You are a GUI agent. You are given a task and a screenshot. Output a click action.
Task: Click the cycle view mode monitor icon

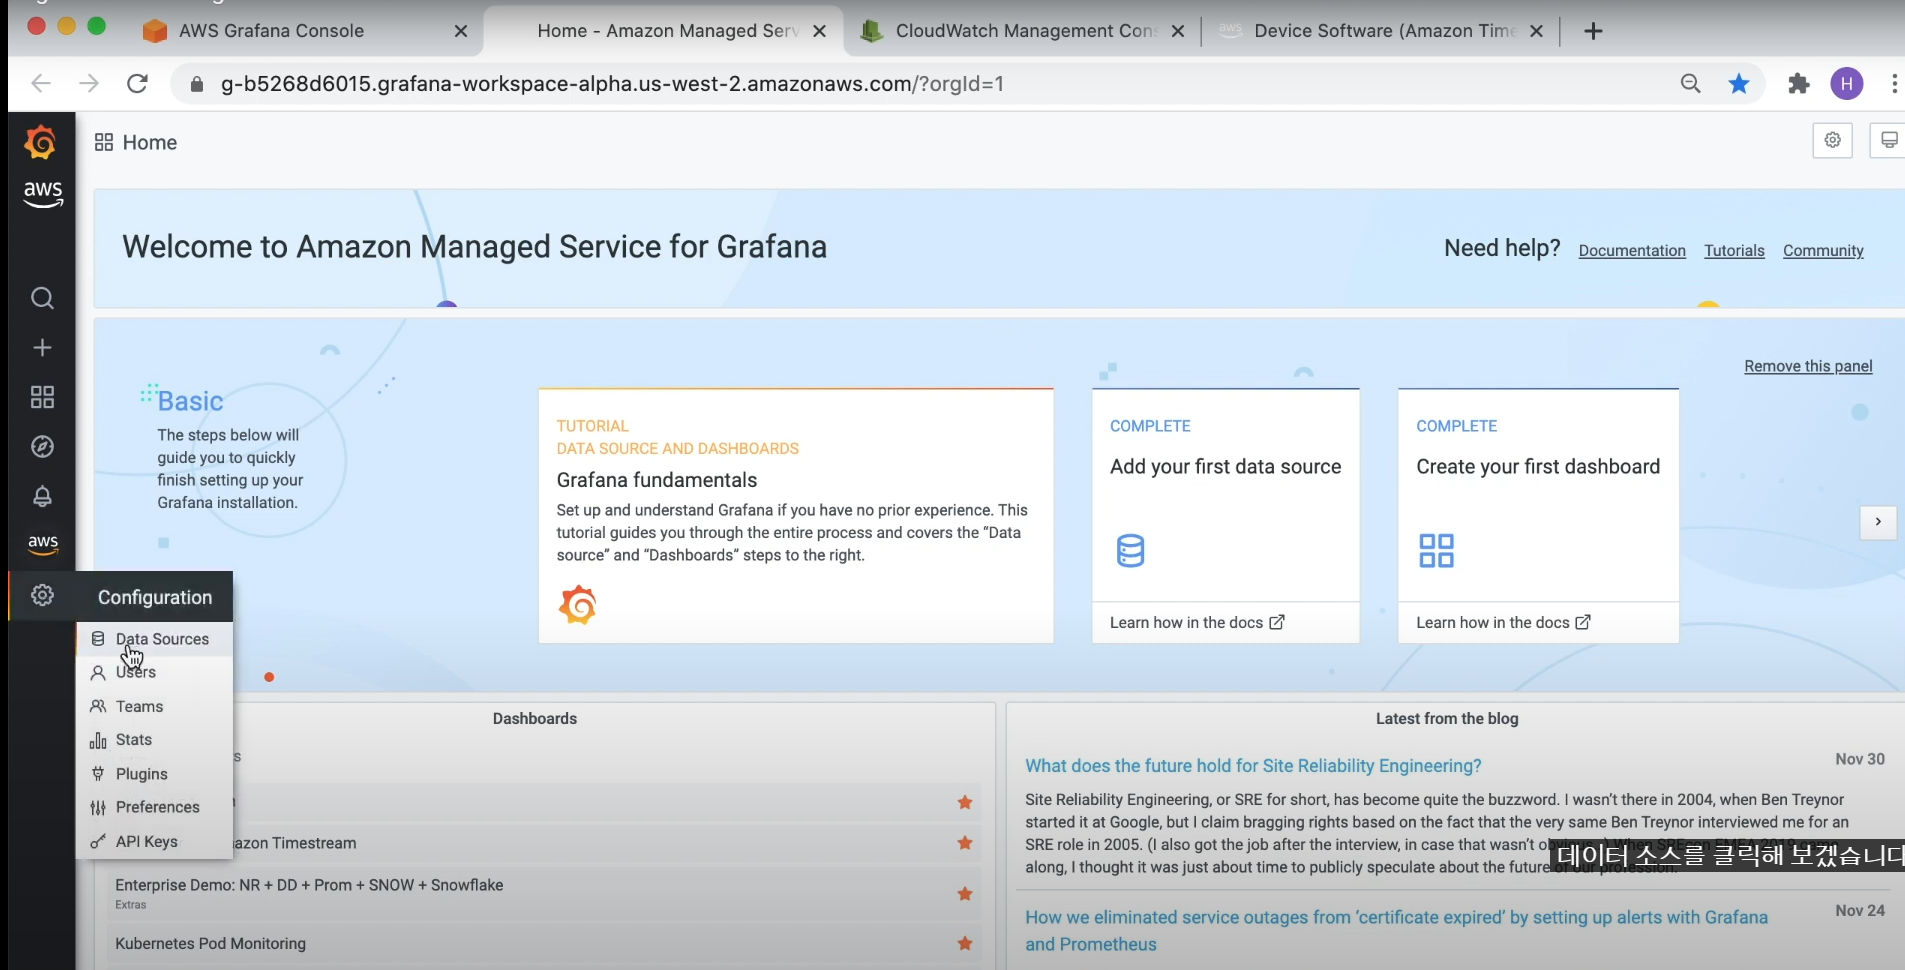click(1888, 140)
